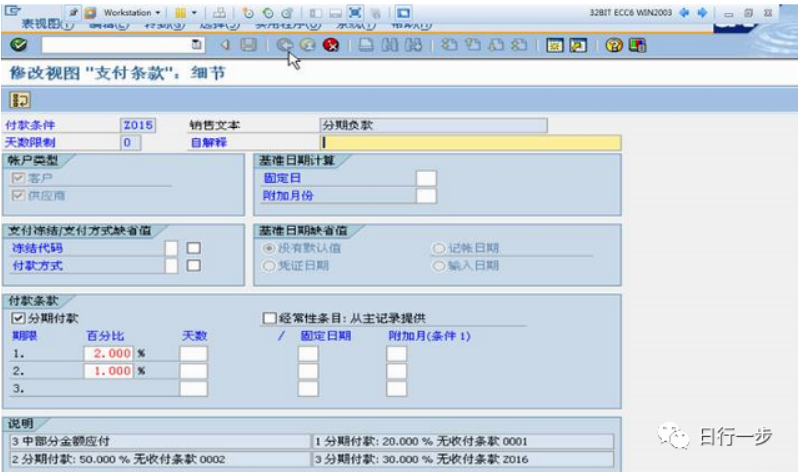
Task: Click the 付款方式 input field
Action: click(x=171, y=266)
